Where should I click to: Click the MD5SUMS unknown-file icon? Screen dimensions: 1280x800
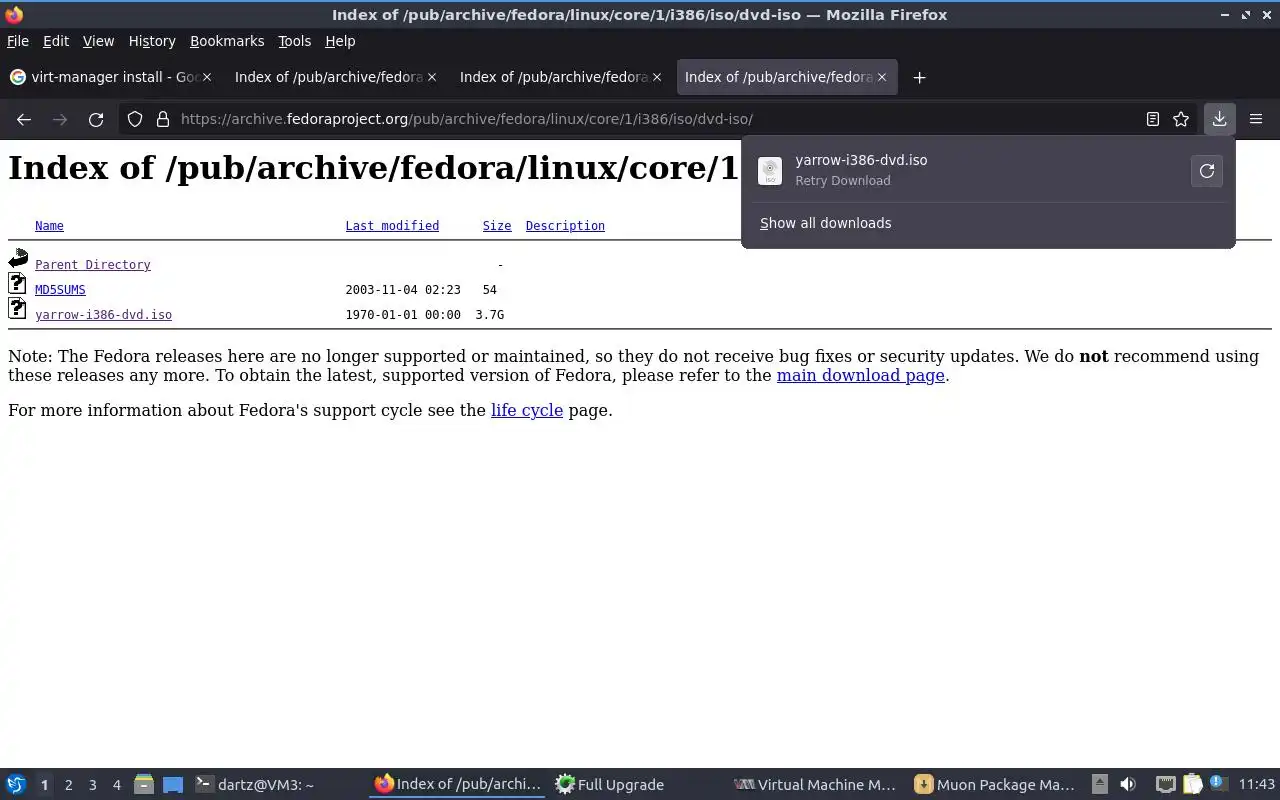click(x=17, y=284)
